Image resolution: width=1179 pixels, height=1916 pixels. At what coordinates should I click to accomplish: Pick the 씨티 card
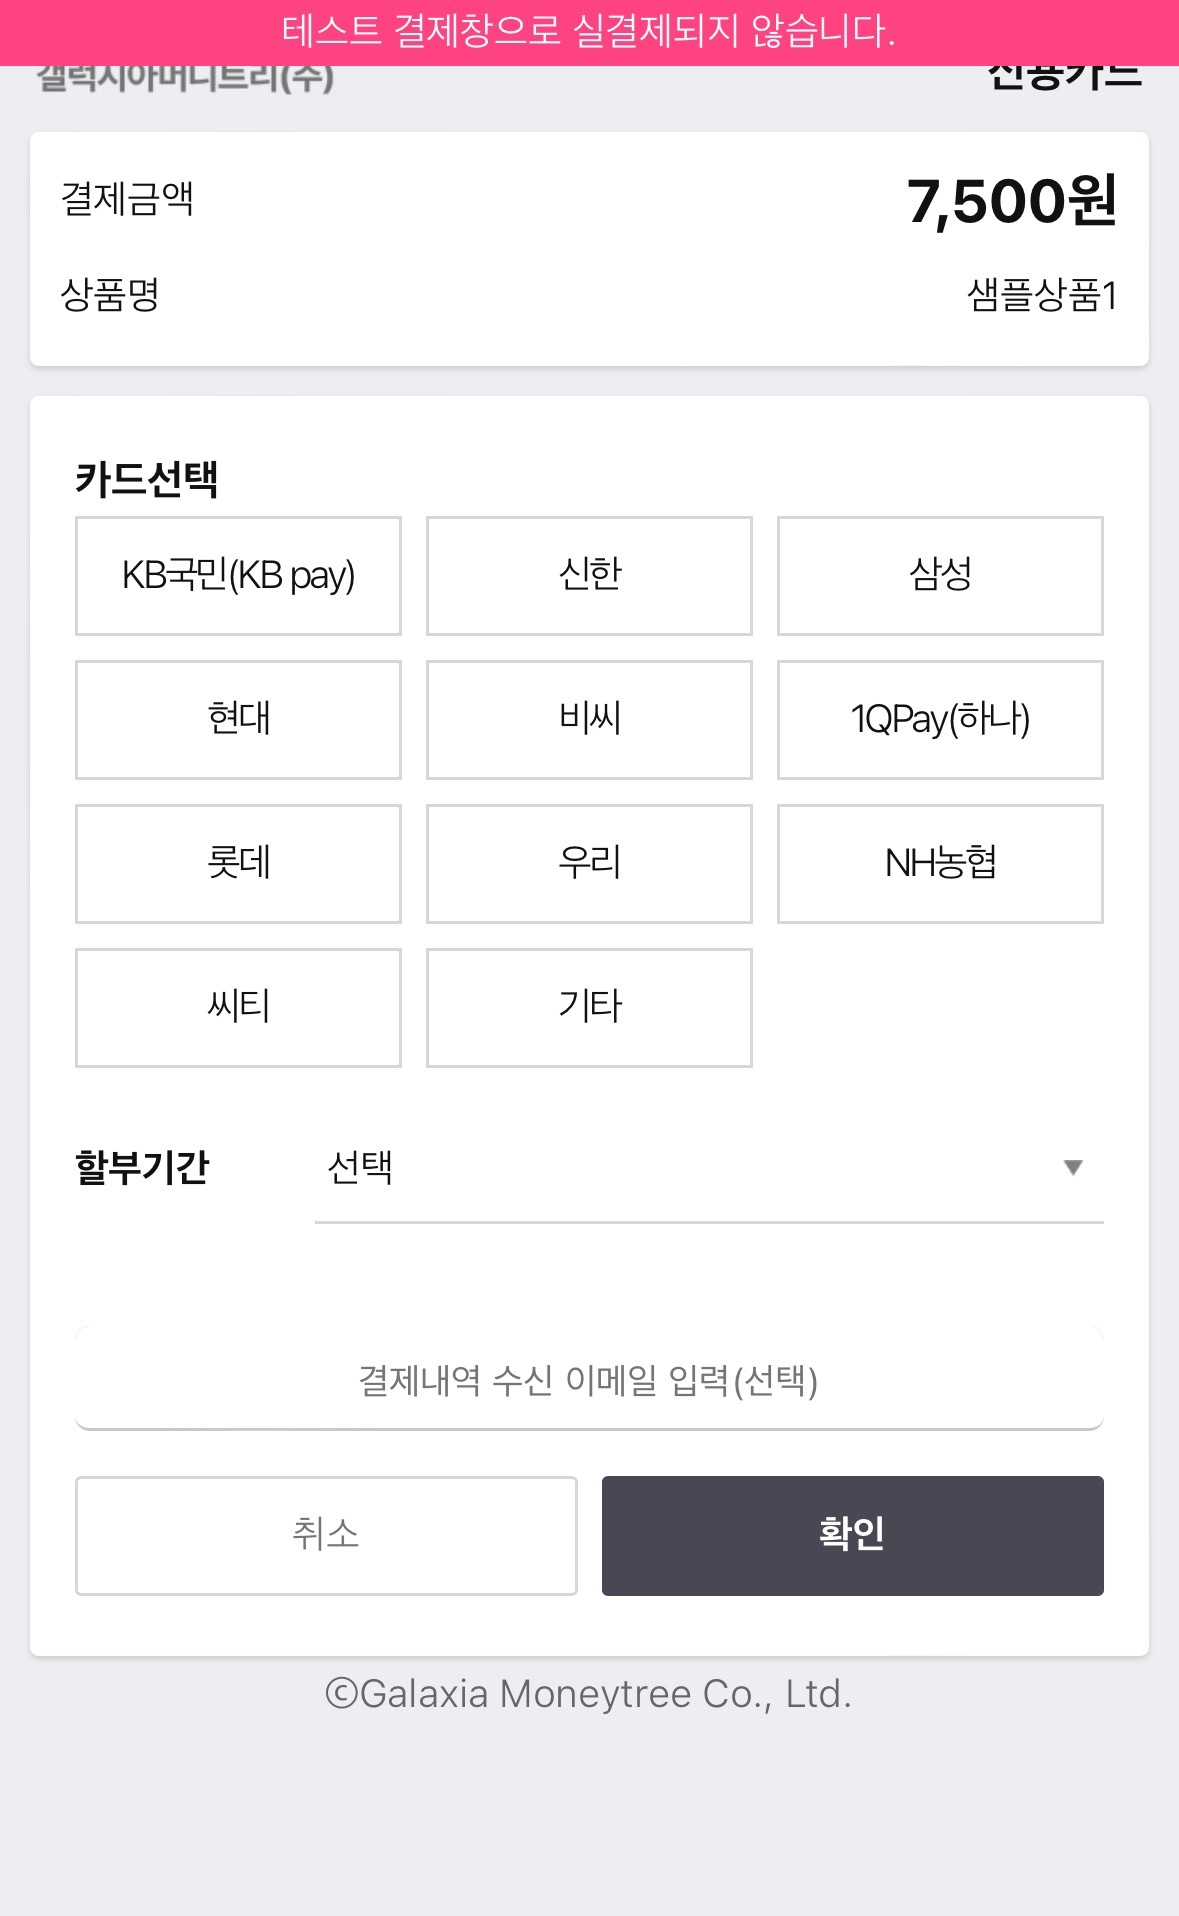pos(238,1007)
